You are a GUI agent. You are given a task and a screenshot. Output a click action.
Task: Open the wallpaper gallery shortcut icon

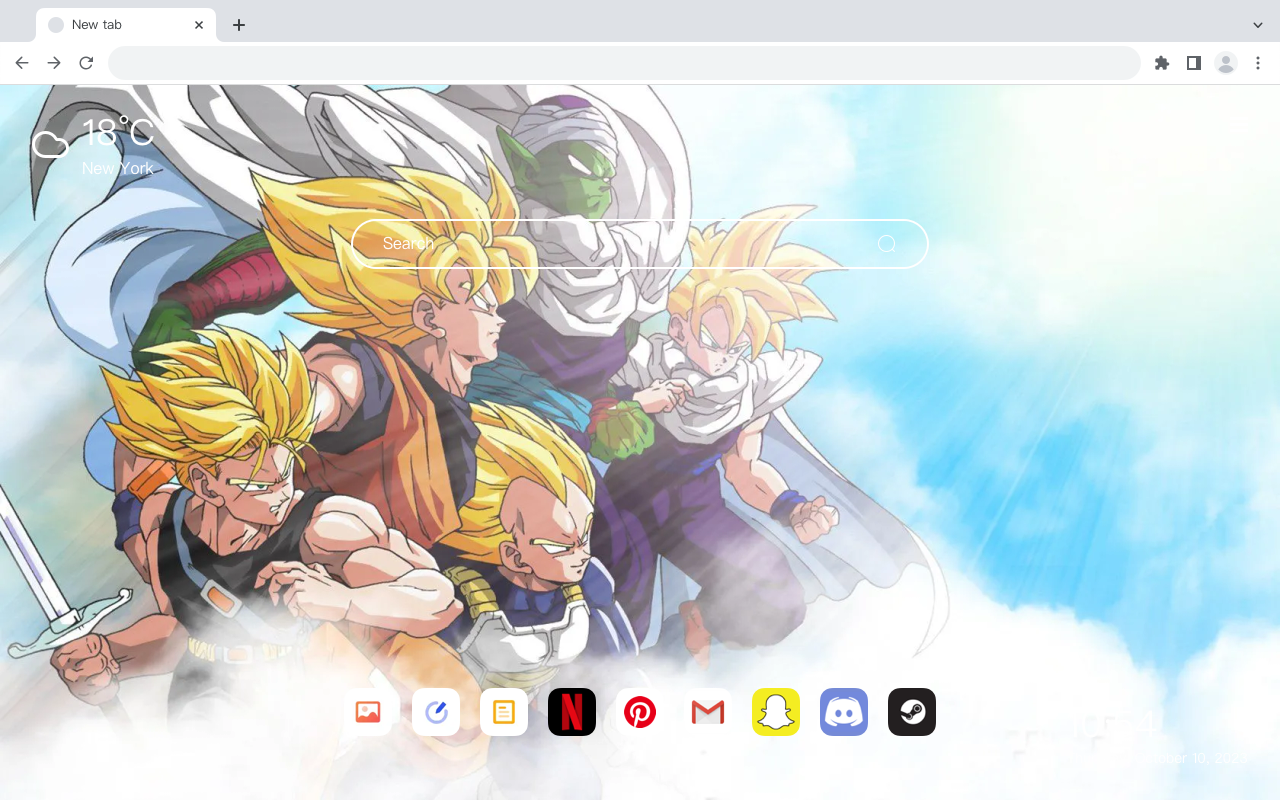click(368, 712)
